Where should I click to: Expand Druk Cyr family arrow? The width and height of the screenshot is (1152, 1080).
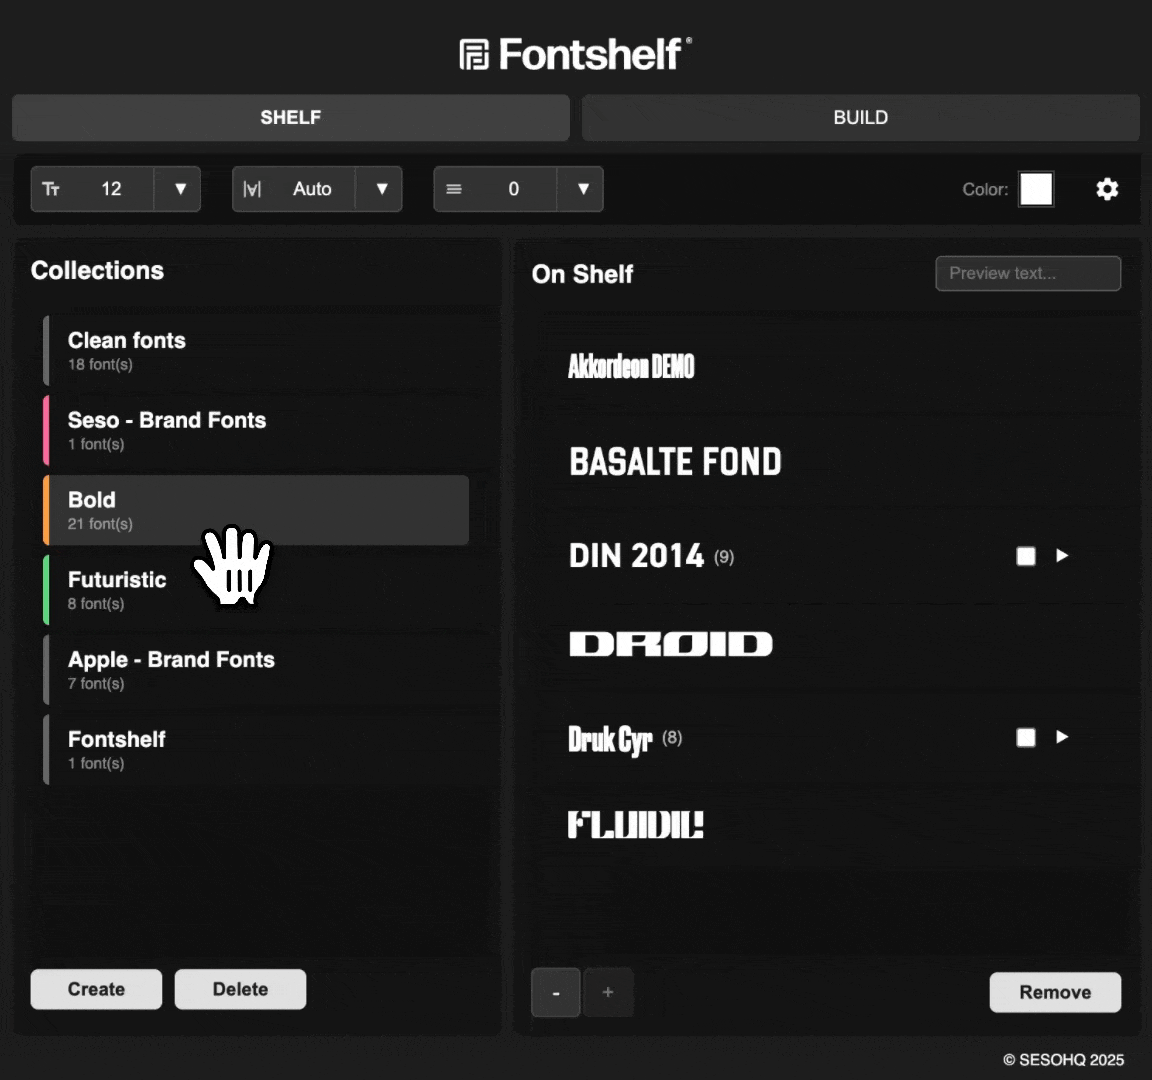click(1062, 737)
